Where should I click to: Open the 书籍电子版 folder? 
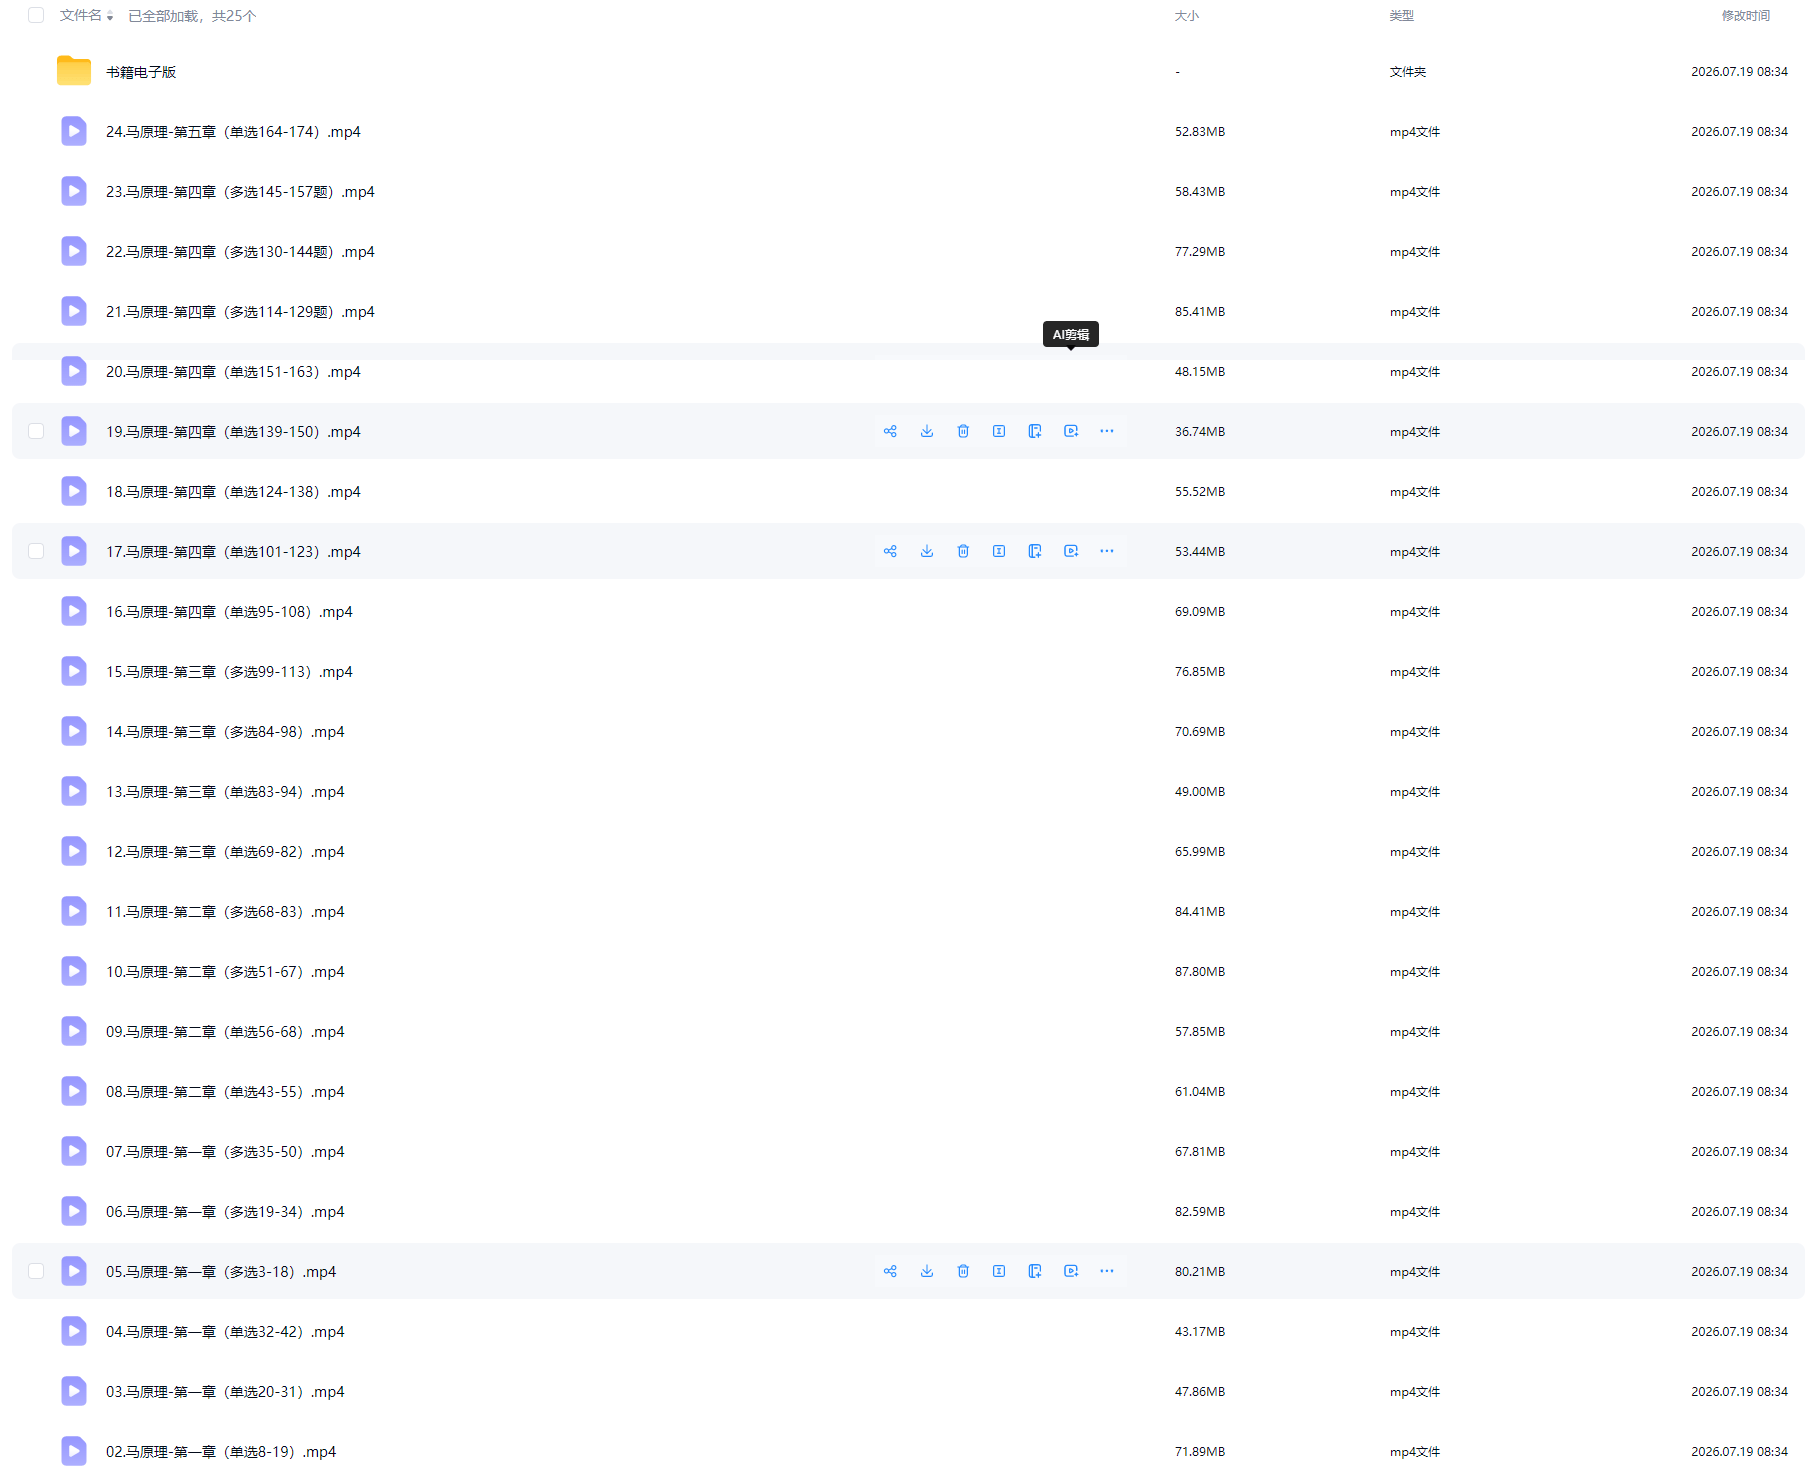(x=141, y=72)
